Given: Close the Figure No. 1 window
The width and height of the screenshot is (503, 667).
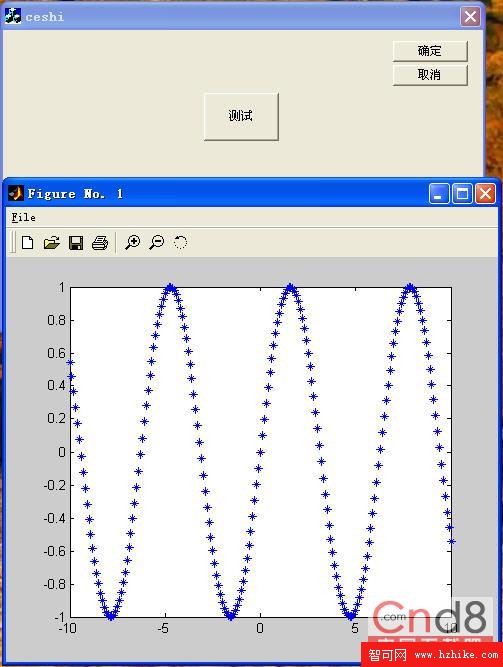Looking at the screenshot, I should (486, 194).
